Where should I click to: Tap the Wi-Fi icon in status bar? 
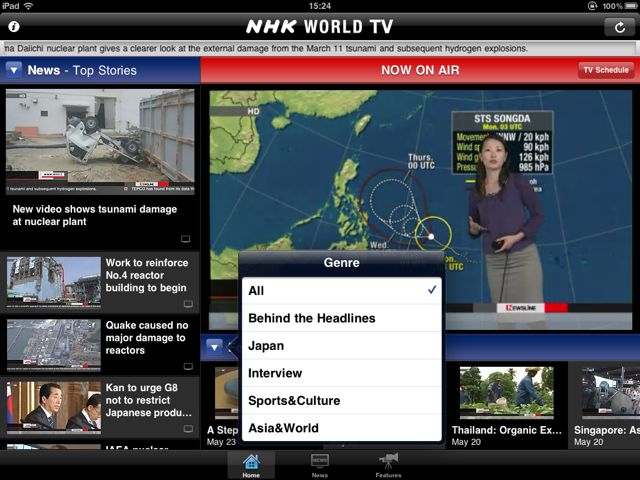coord(28,6)
